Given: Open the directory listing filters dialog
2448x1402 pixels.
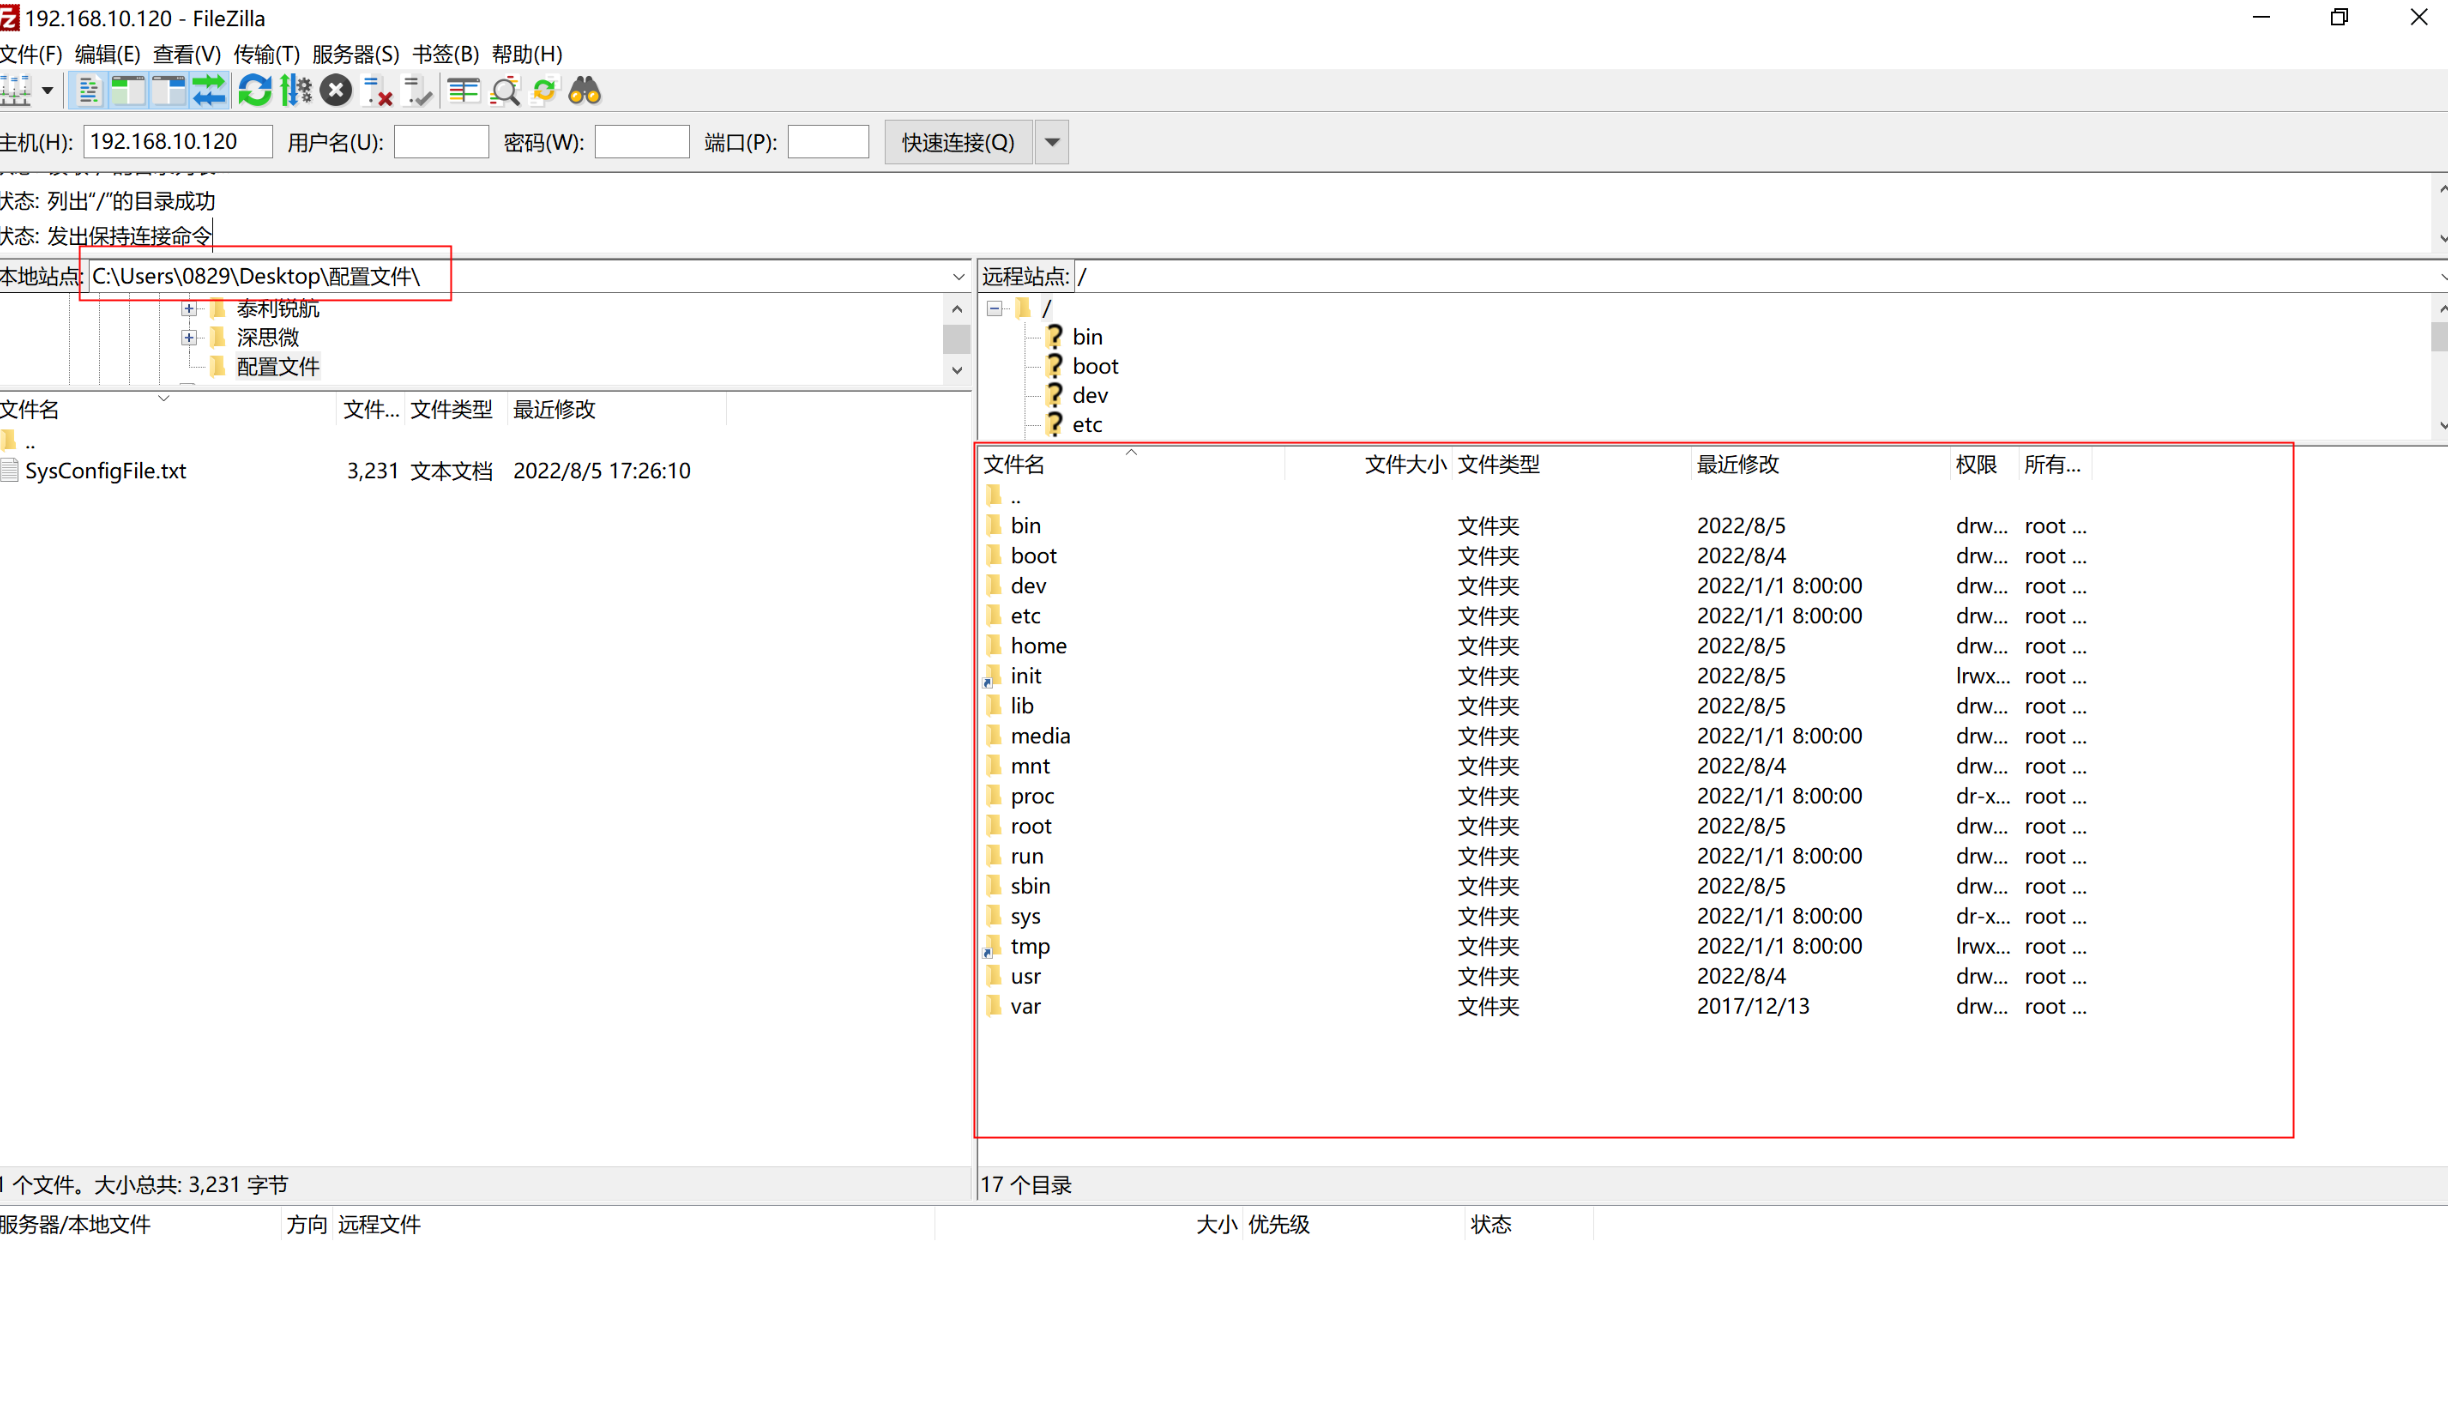Looking at the screenshot, I should click(463, 91).
